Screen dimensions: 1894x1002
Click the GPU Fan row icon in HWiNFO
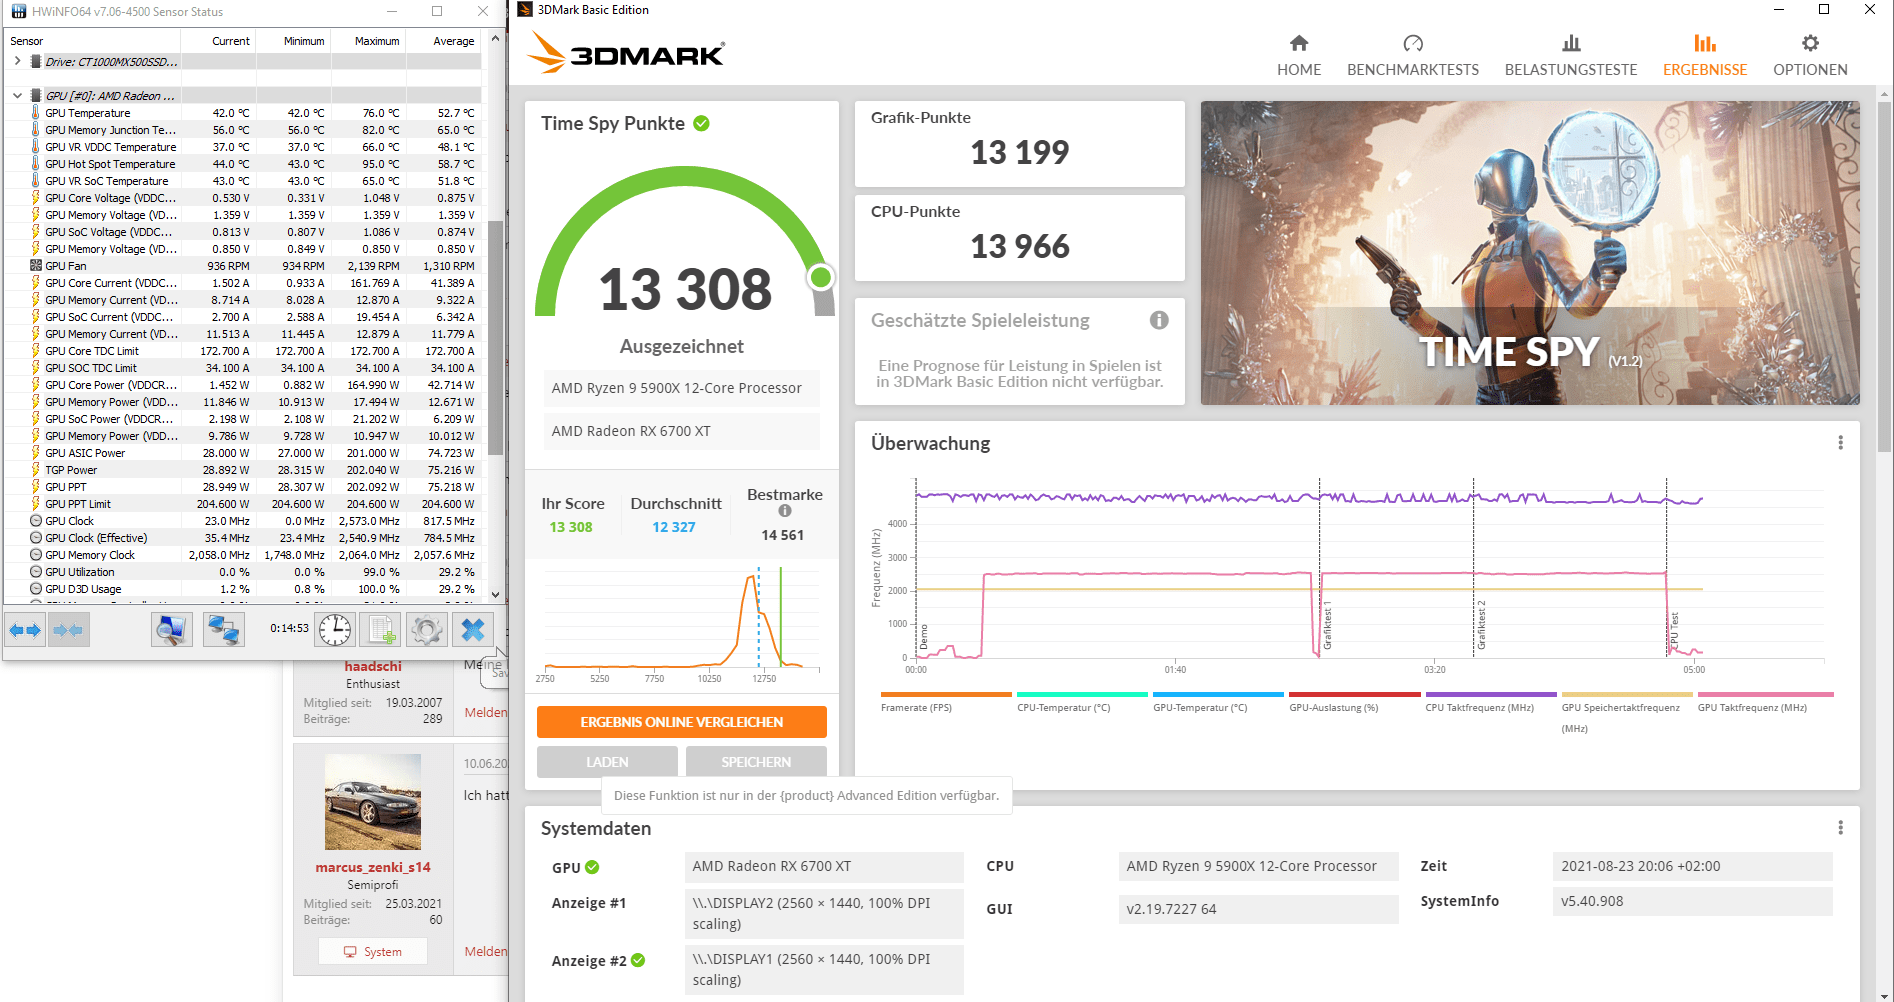36,266
